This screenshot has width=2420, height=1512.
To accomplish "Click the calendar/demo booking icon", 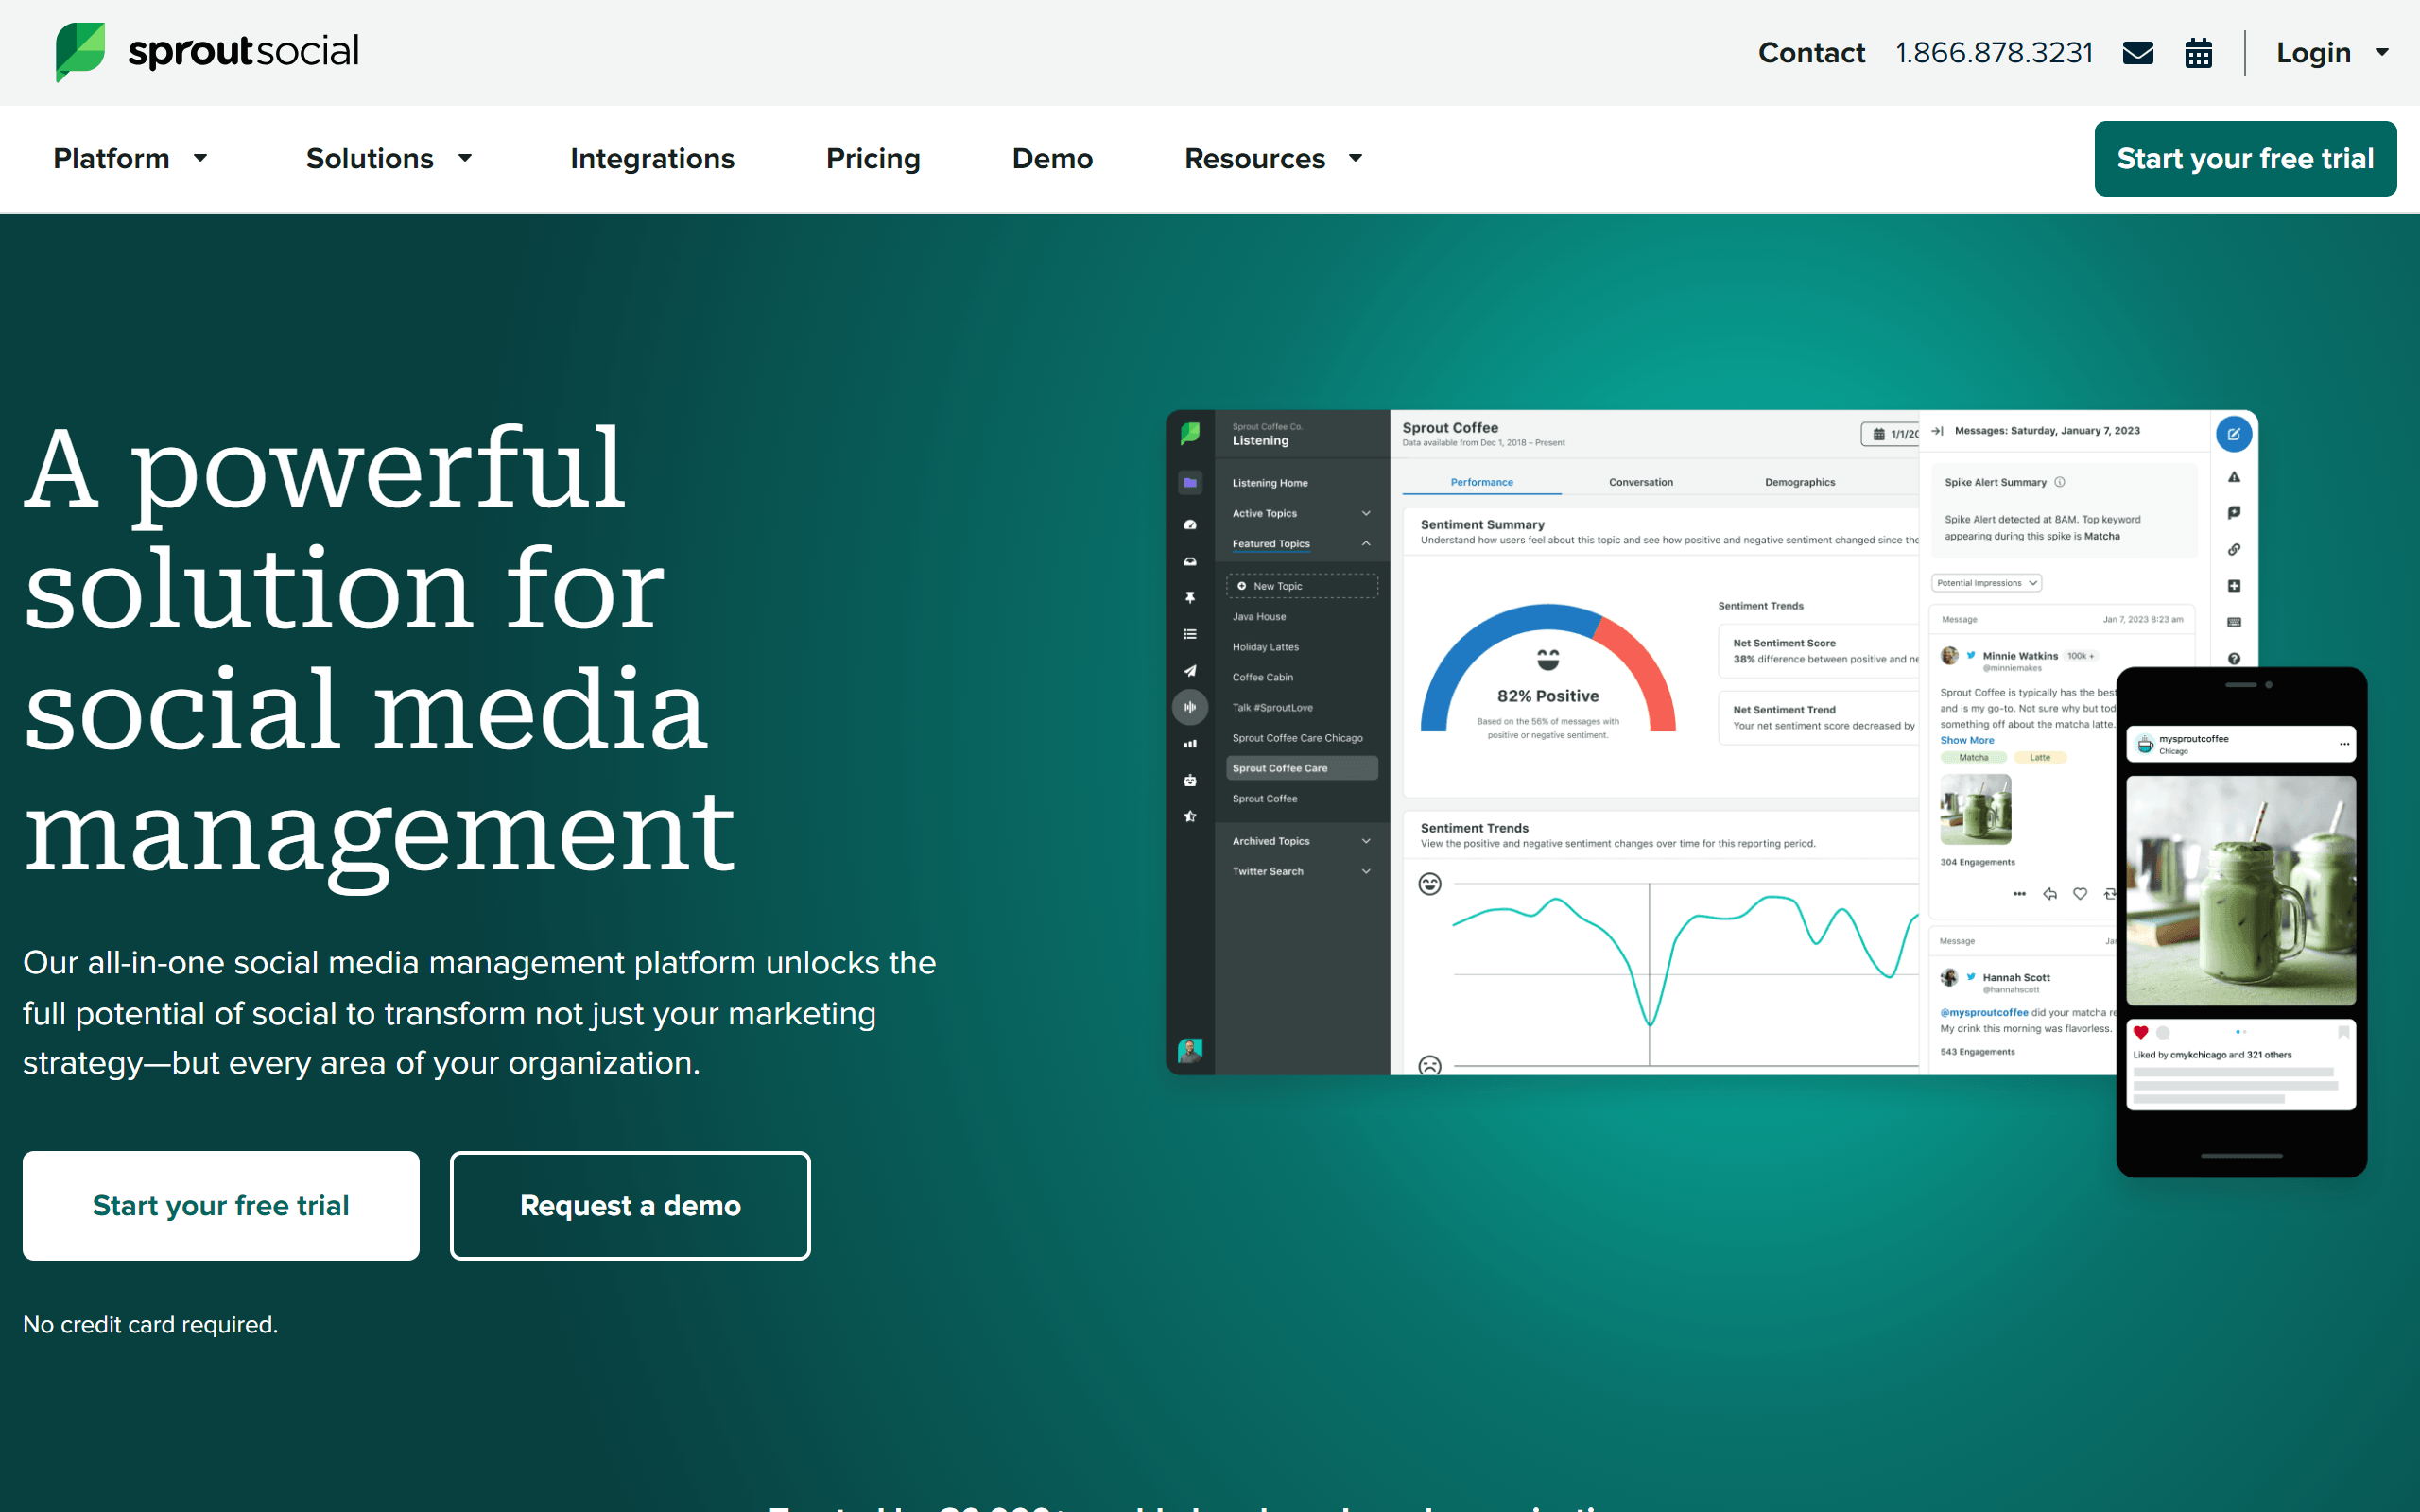I will 2201,52.
